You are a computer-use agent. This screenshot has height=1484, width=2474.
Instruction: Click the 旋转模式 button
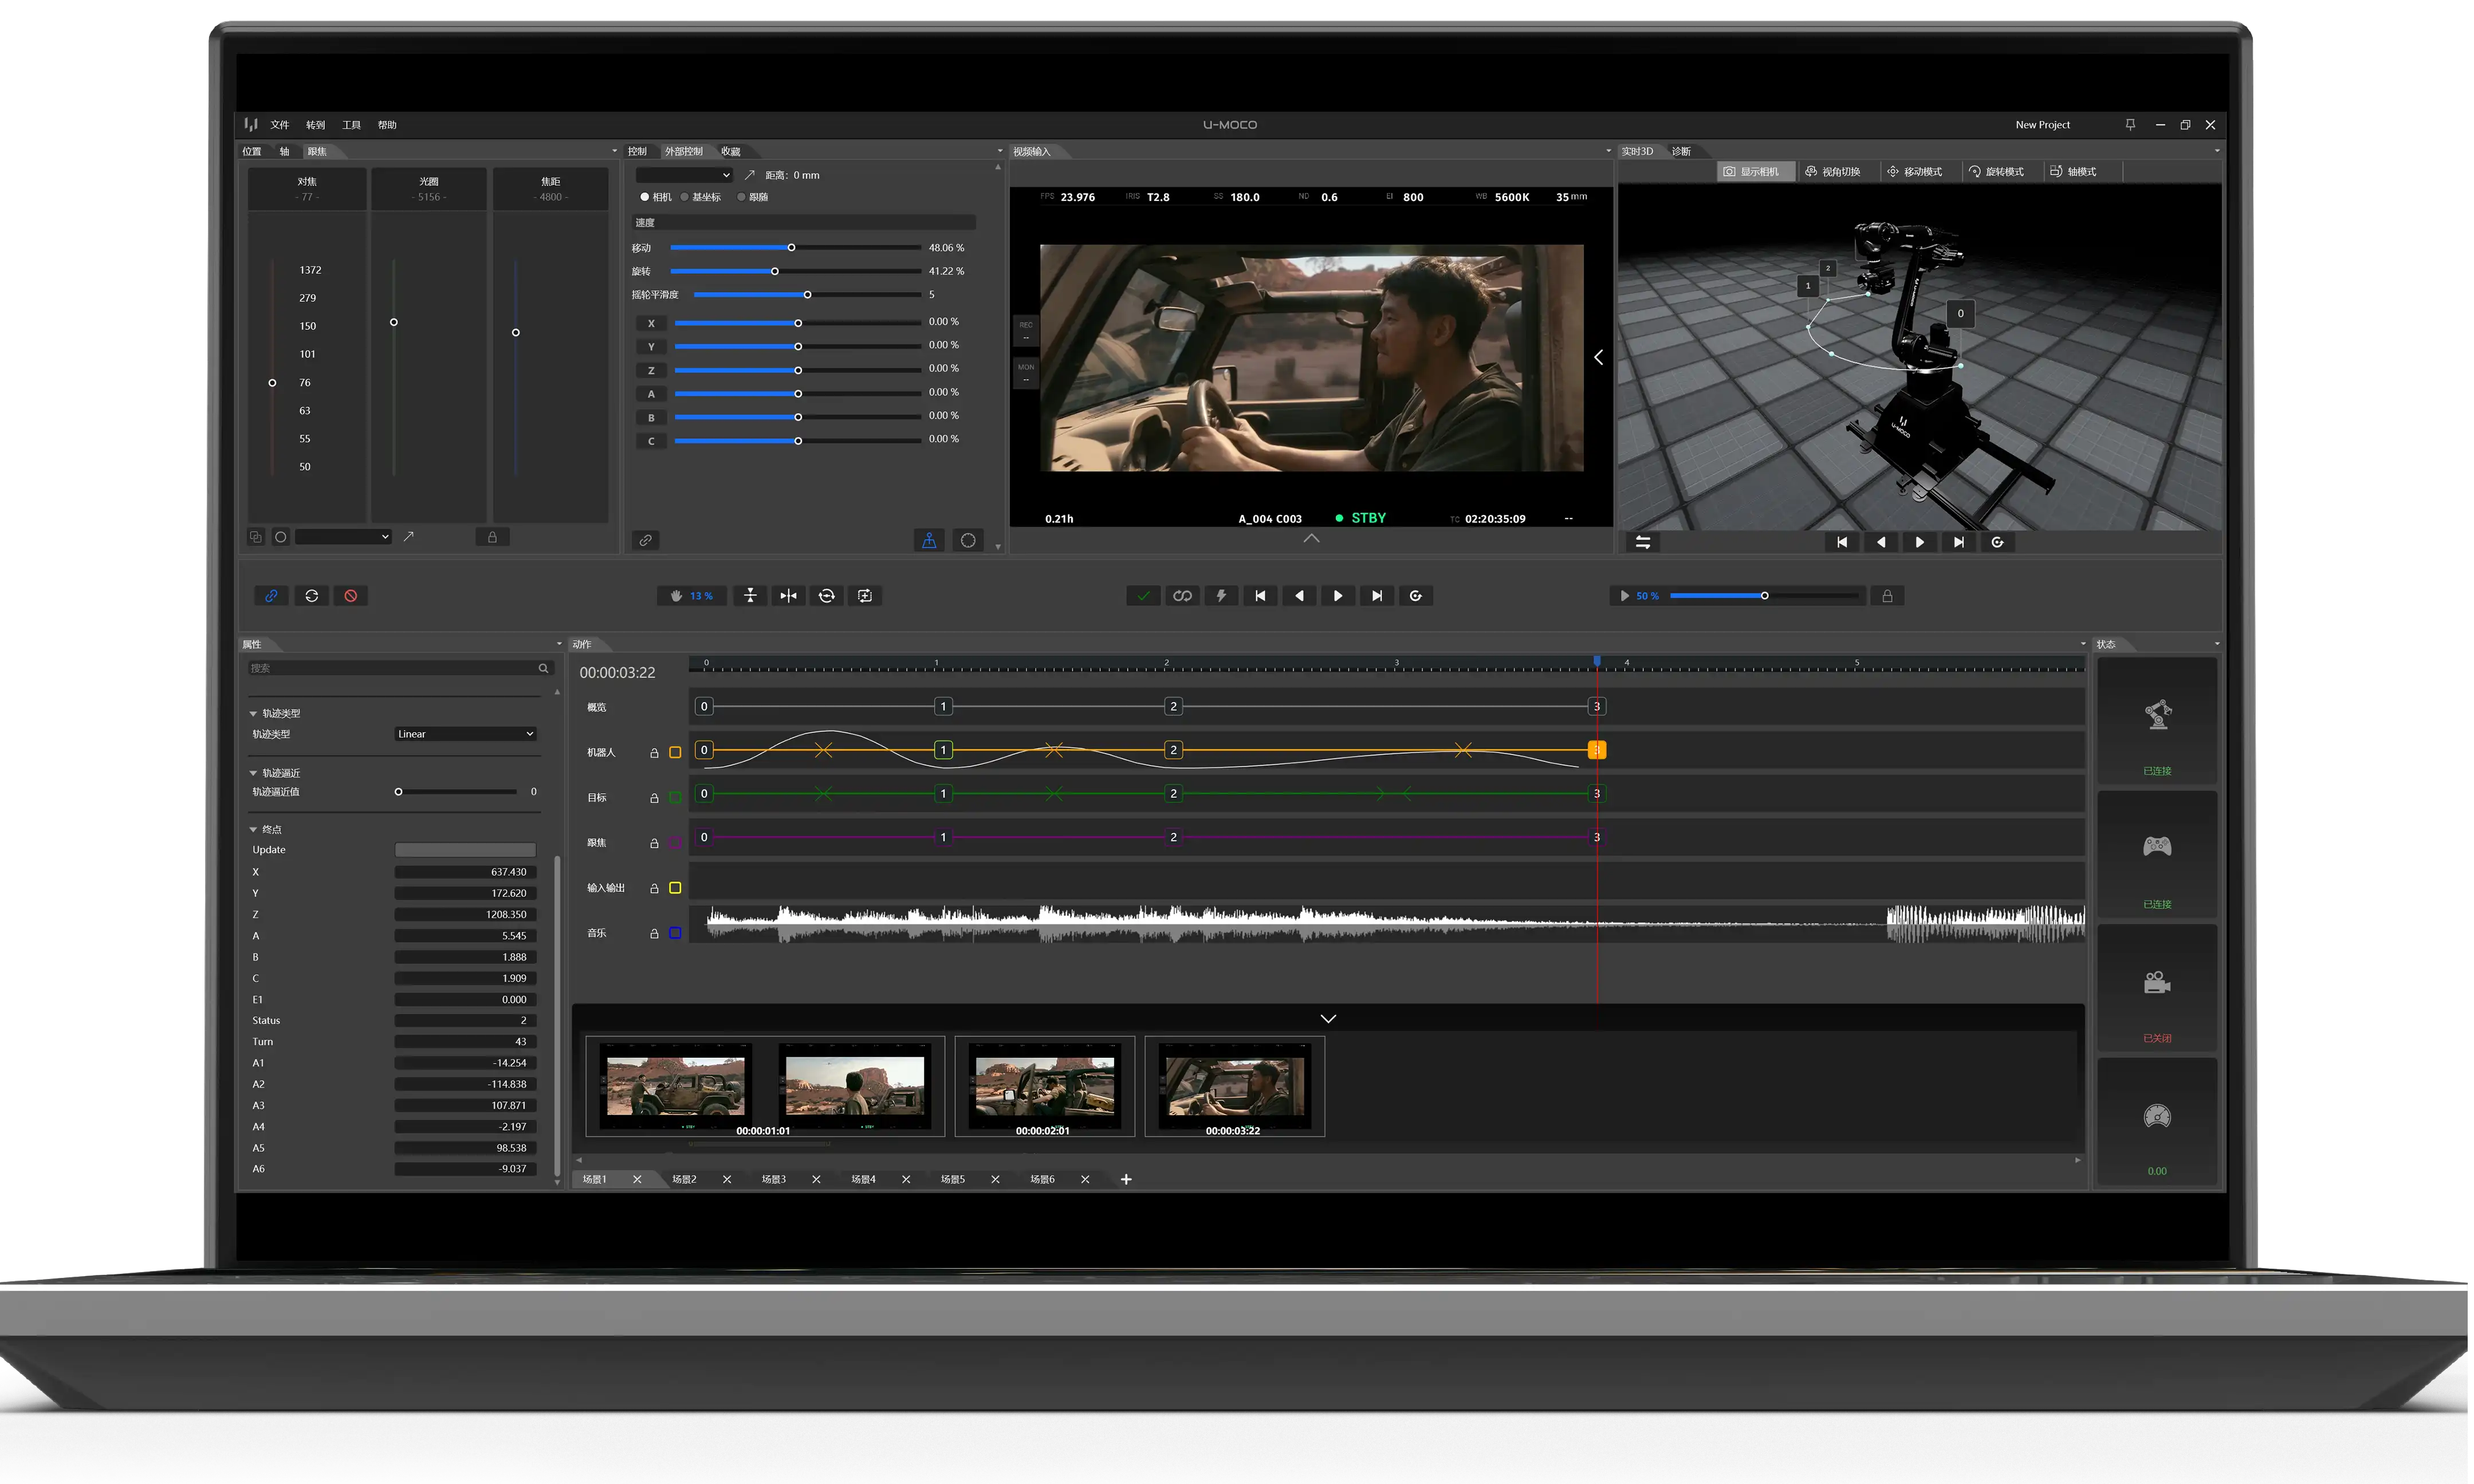point(1996,172)
